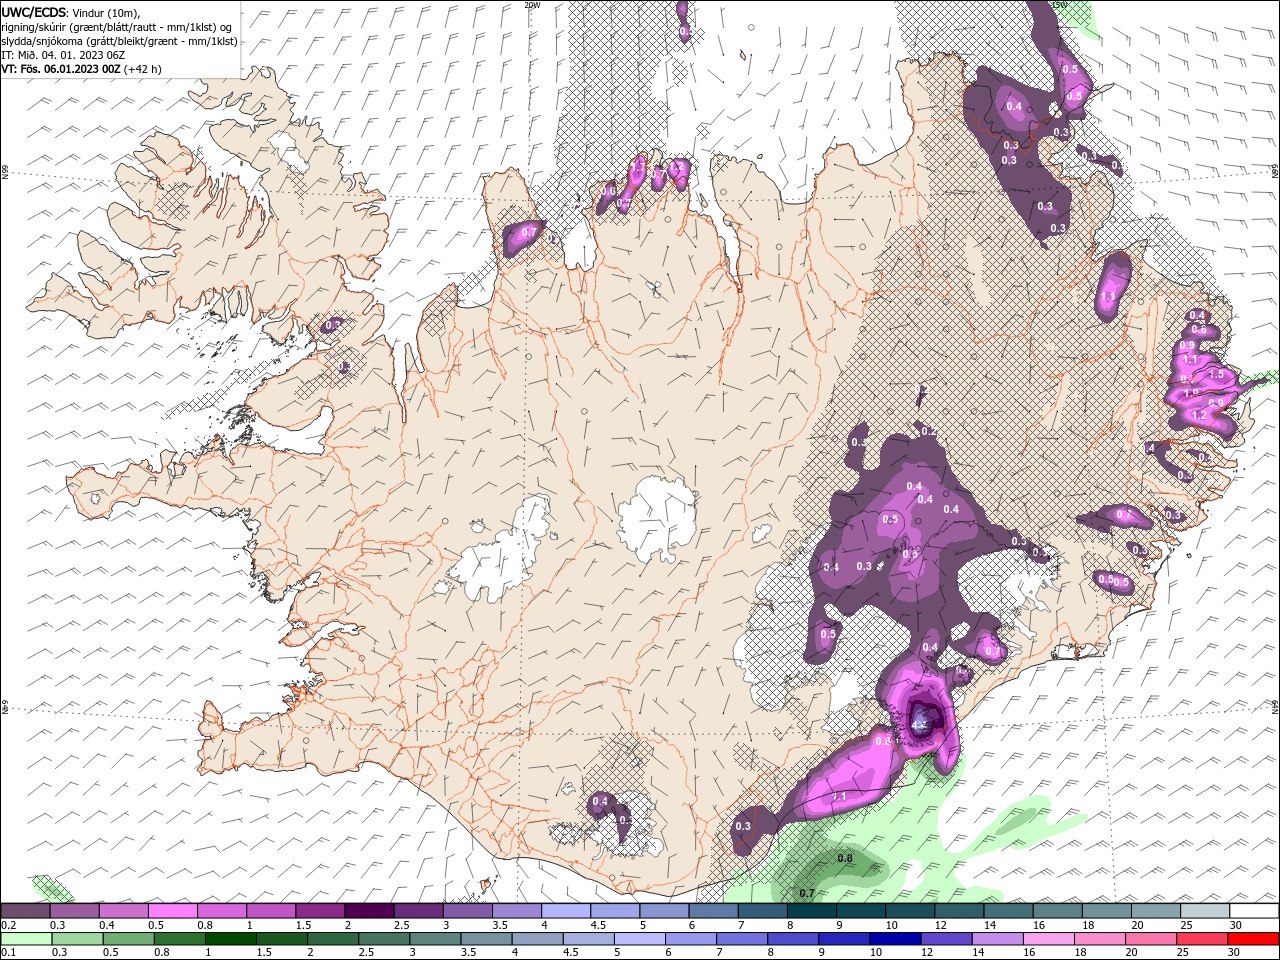Click the white Hofsjökull glacier in central Iceland
Screen dimensions: 1280x960
pyautogui.click(x=657, y=520)
